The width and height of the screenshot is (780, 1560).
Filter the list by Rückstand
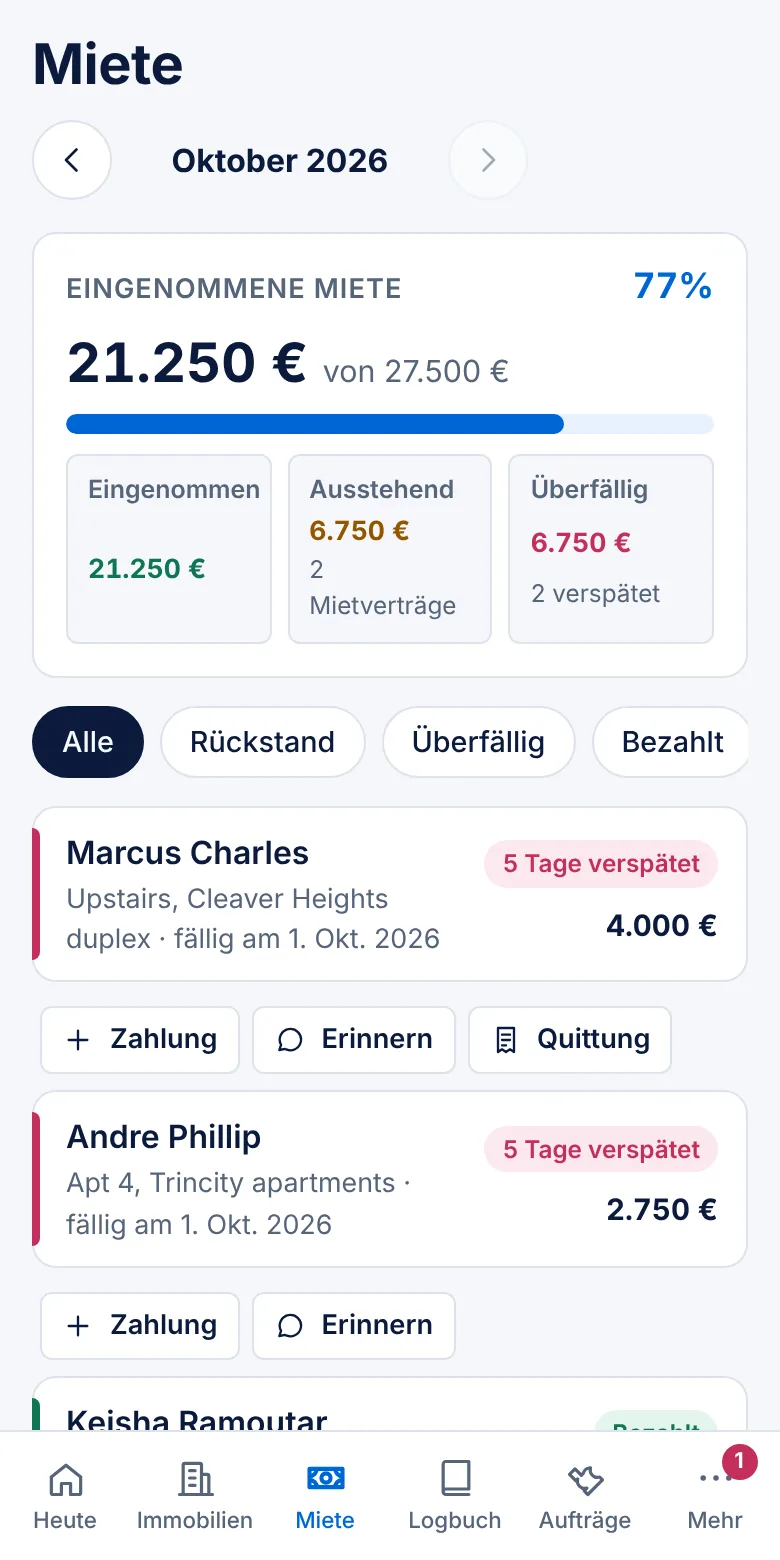(x=263, y=742)
